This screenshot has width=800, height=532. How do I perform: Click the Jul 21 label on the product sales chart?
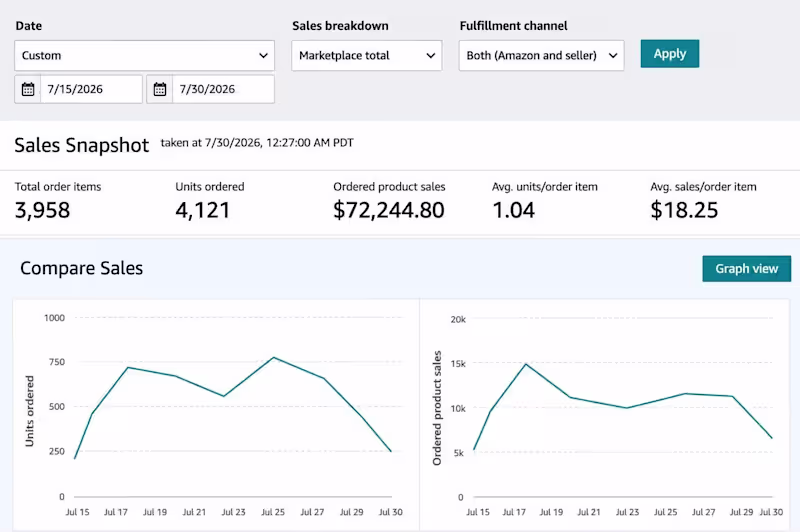click(589, 512)
